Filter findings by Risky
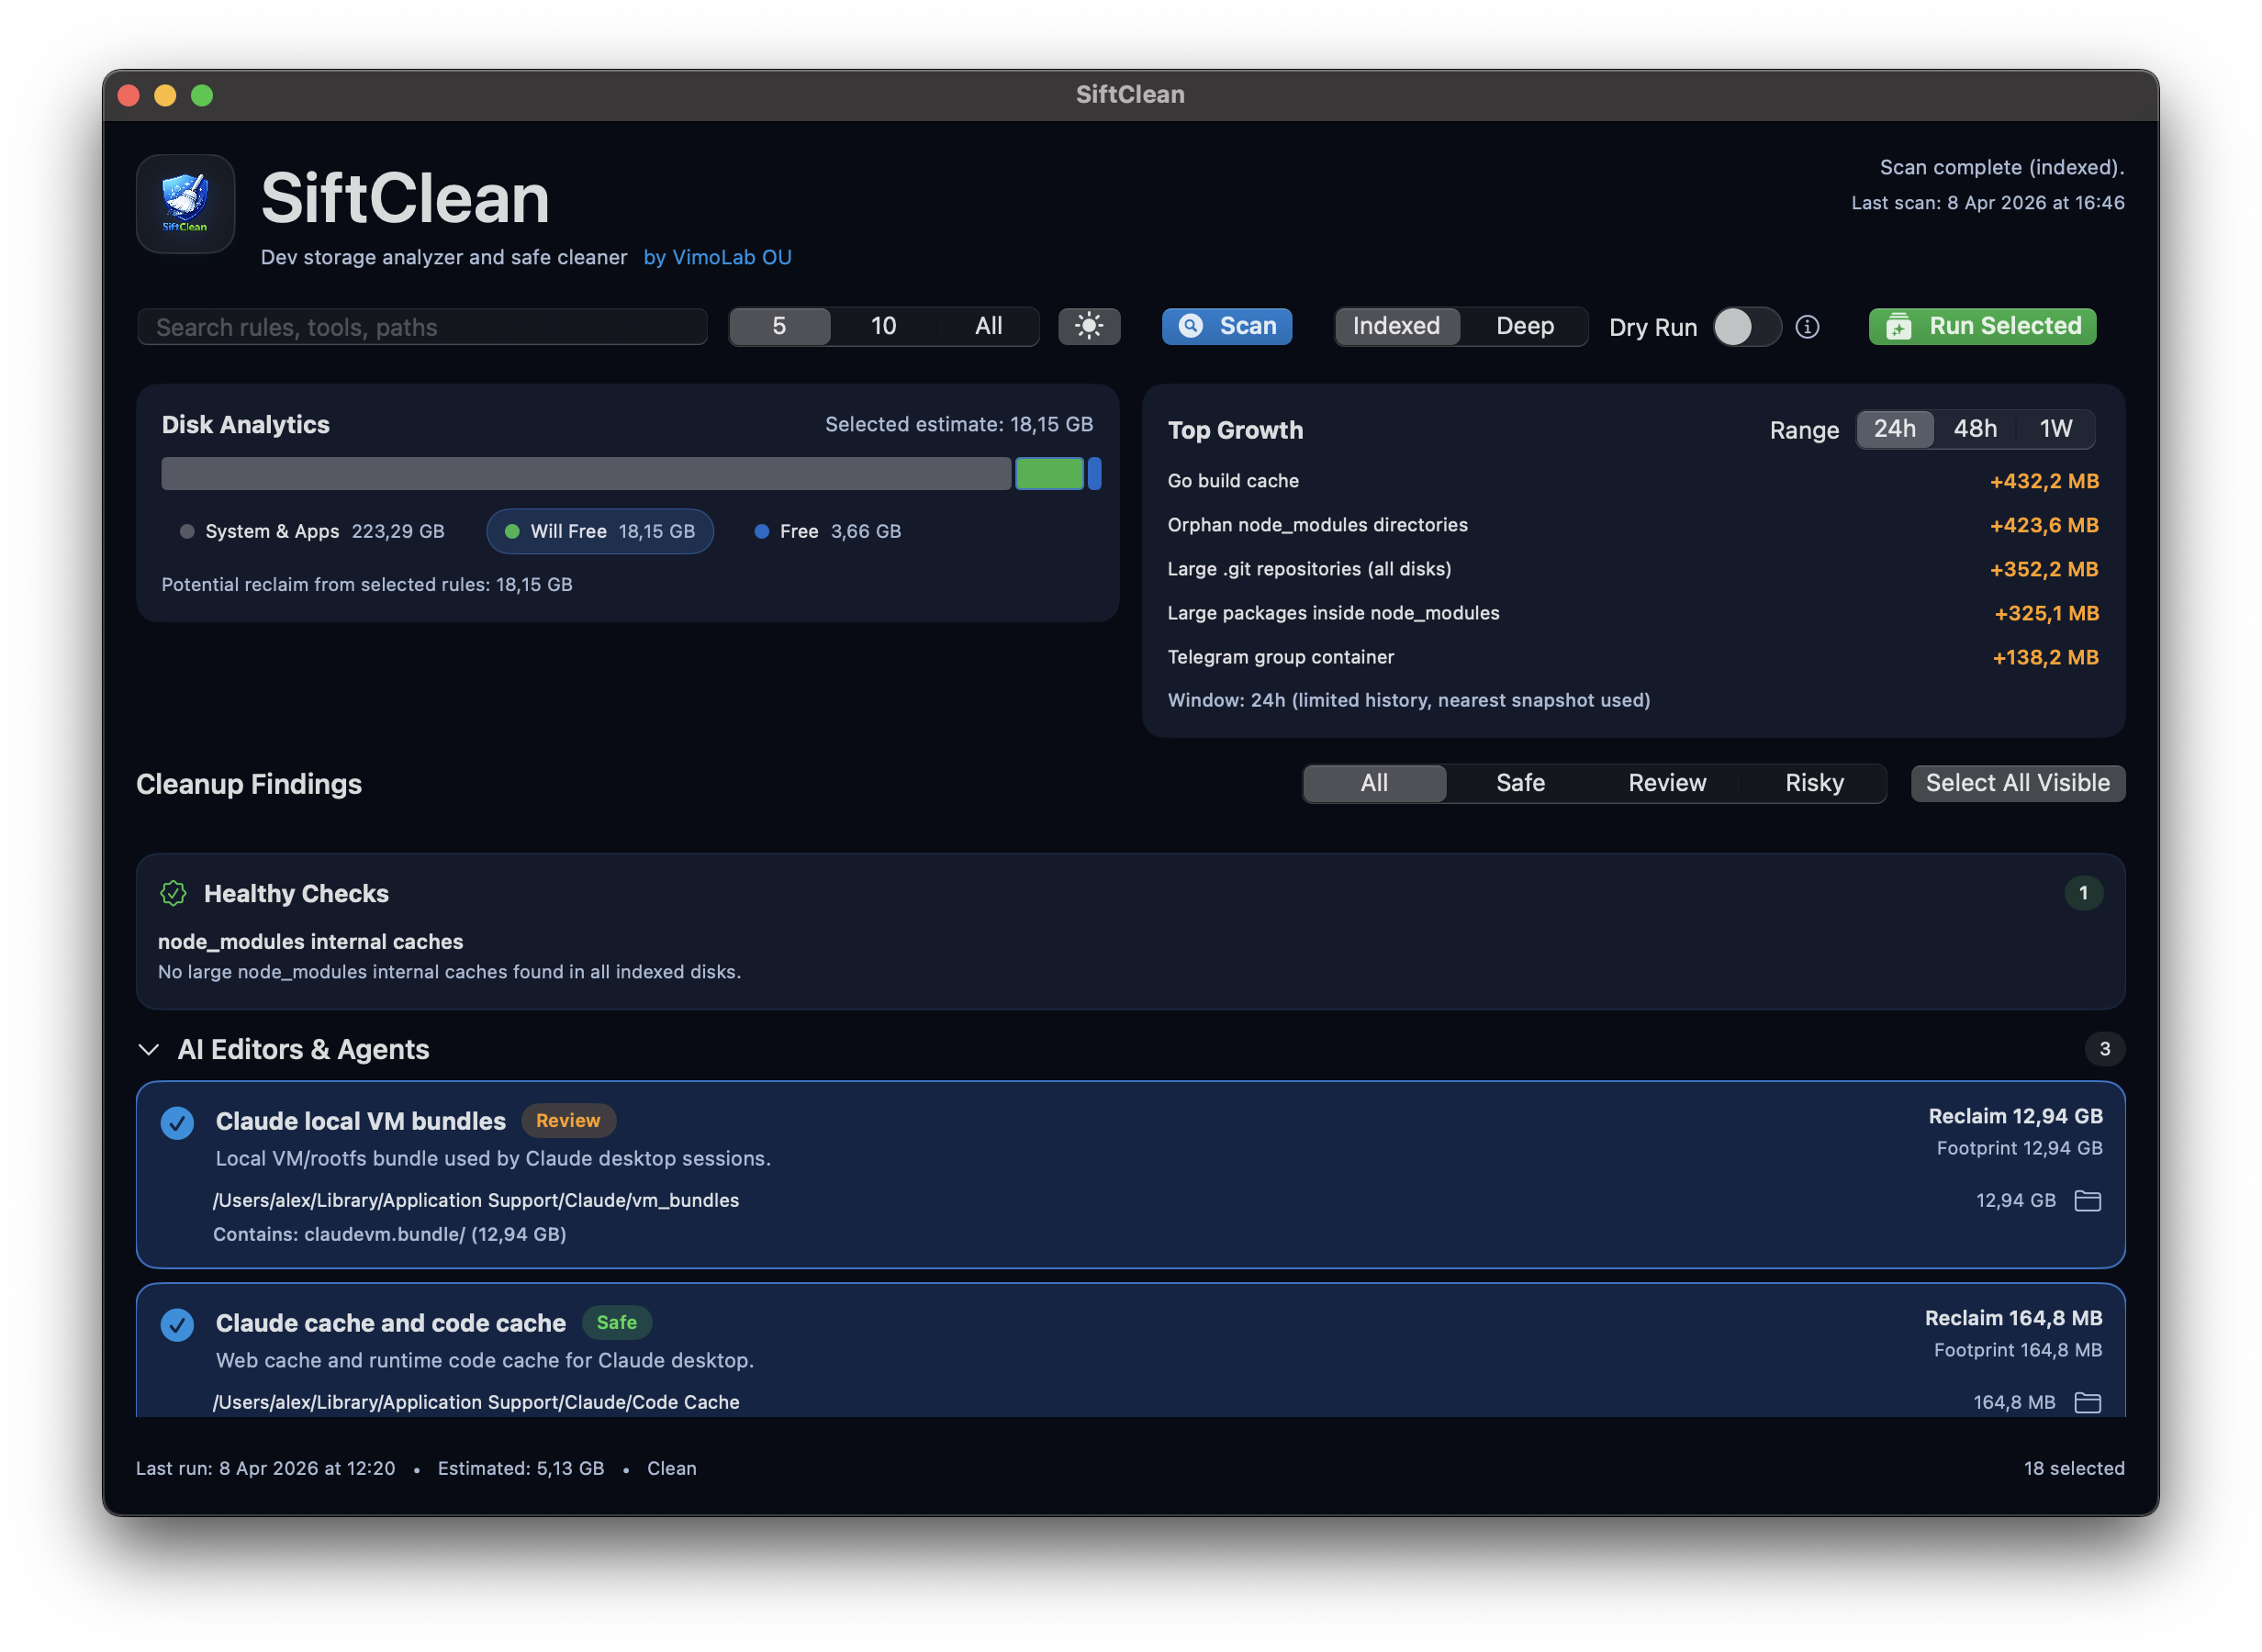Image resolution: width=2262 pixels, height=1652 pixels. coord(1815,783)
